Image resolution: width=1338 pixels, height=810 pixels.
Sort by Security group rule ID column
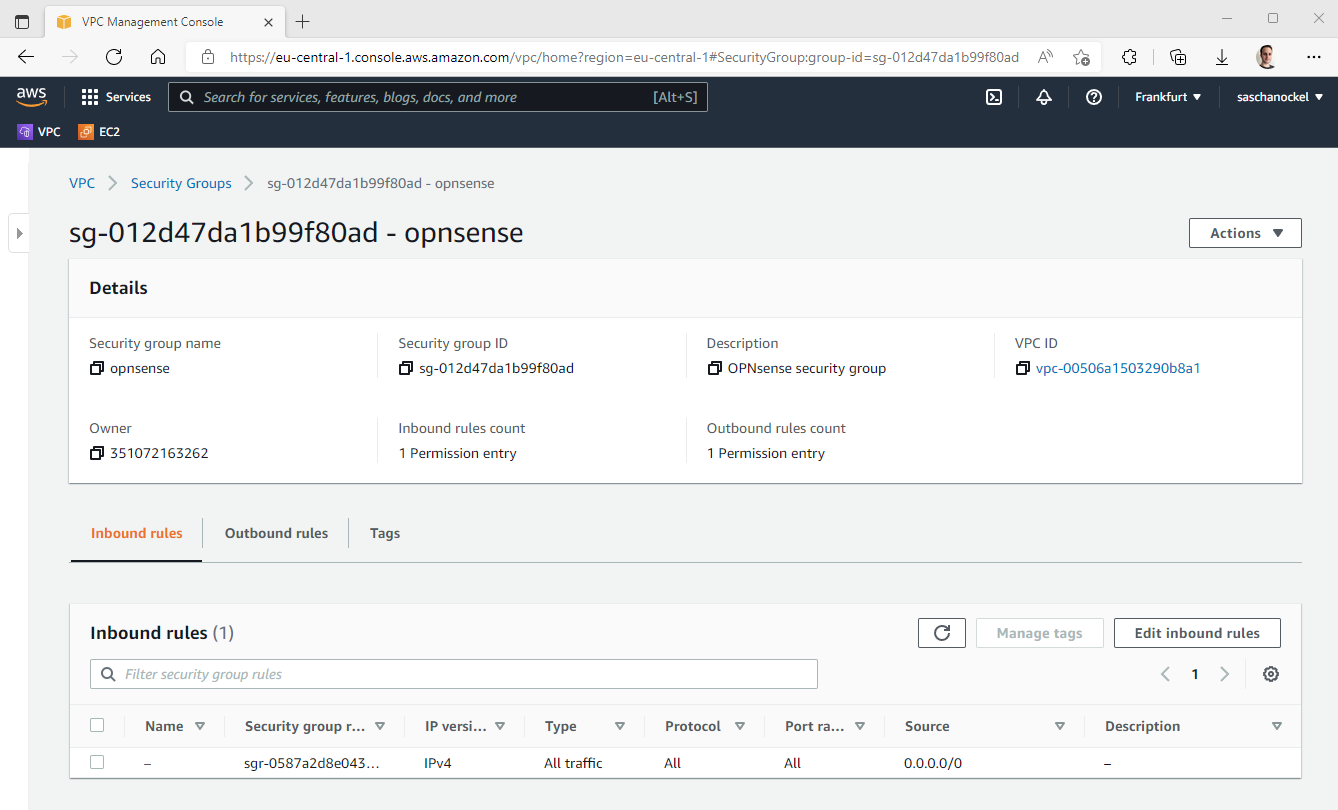[380, 726]
